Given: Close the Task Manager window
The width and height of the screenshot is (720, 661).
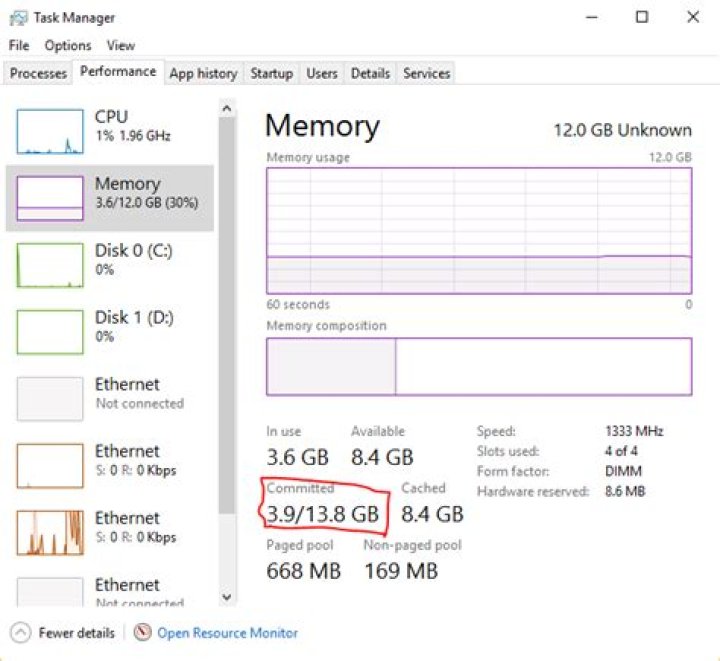Looking at the screenshot, I should click(693, 17).
